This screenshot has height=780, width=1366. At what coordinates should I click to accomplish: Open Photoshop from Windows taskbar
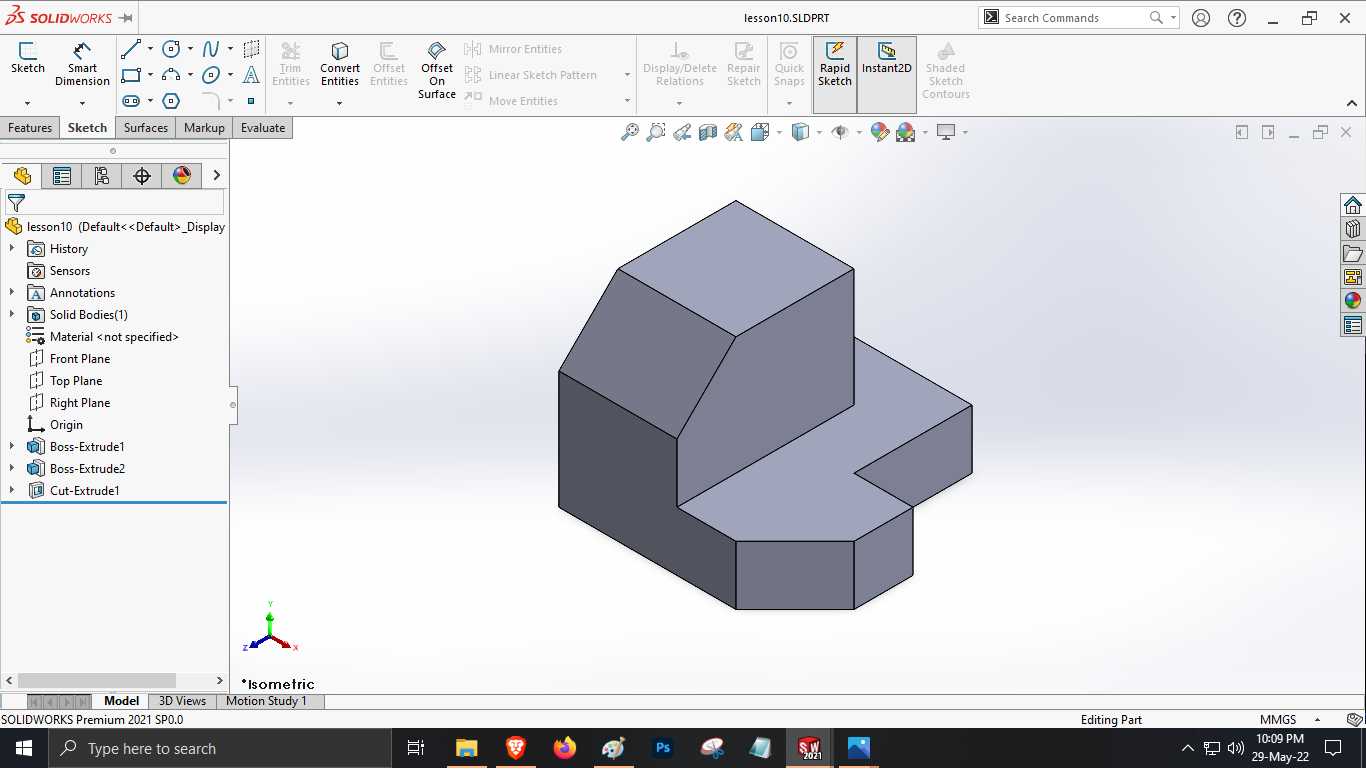click(x=663, y=748)
